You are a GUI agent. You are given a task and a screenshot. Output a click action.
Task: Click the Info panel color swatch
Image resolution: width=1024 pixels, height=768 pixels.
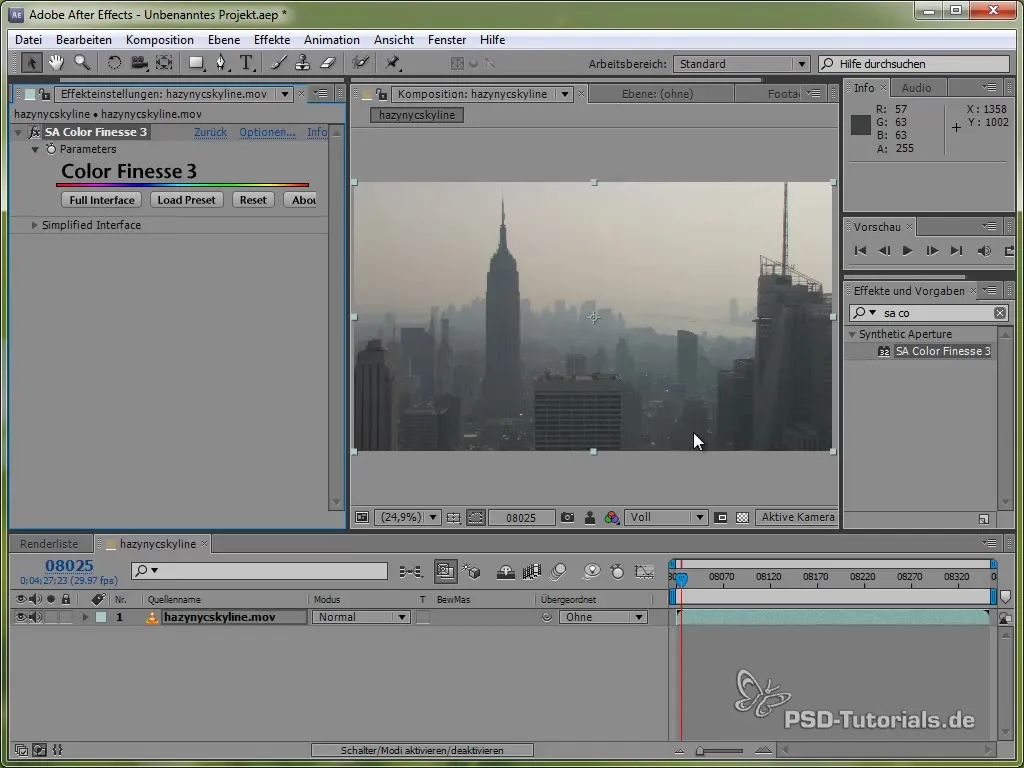(860, 125)
